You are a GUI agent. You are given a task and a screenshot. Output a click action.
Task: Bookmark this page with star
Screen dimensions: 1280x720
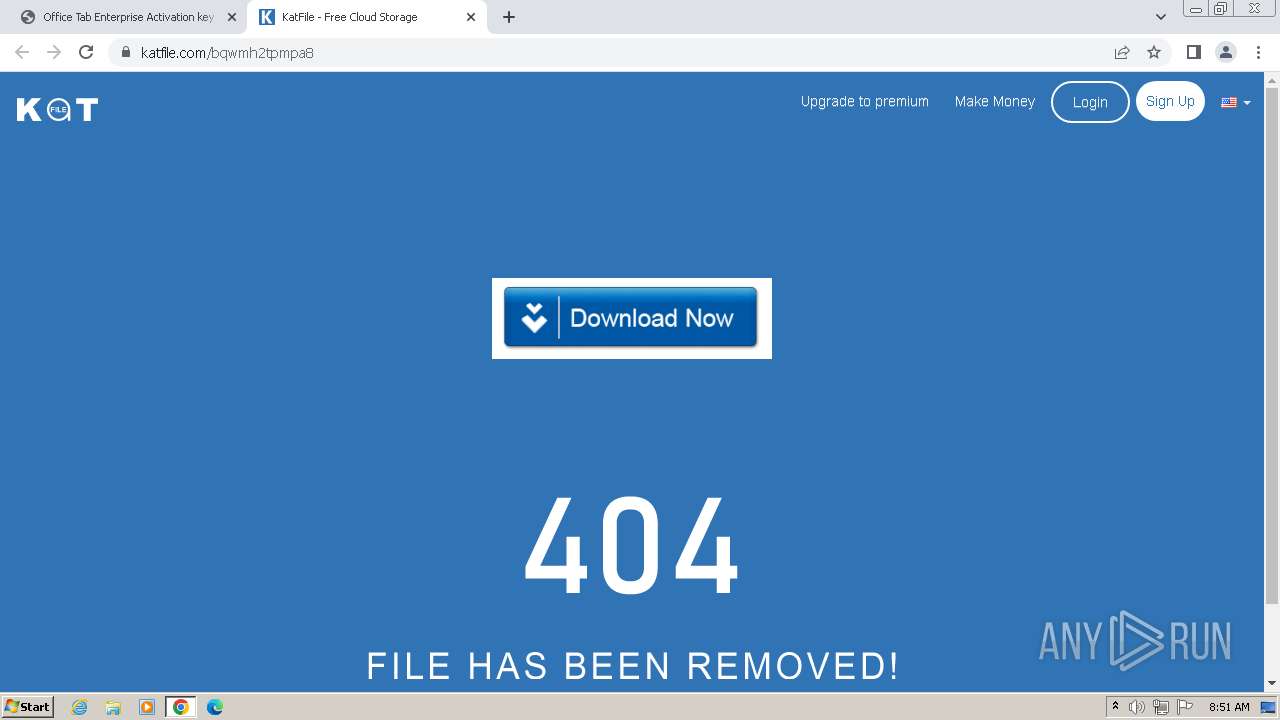1154,52
